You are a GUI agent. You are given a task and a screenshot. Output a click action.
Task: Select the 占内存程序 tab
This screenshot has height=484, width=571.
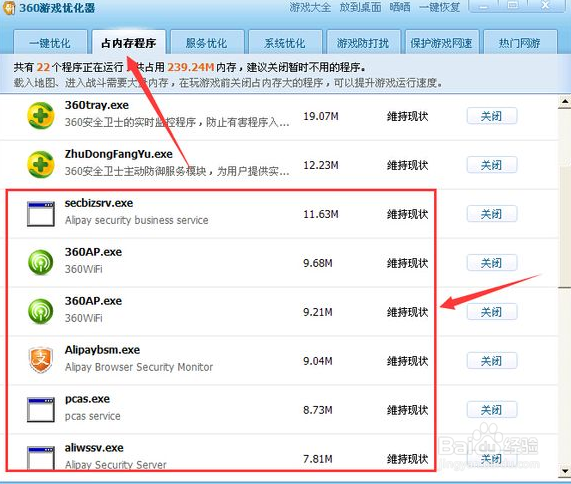point(129,43)
